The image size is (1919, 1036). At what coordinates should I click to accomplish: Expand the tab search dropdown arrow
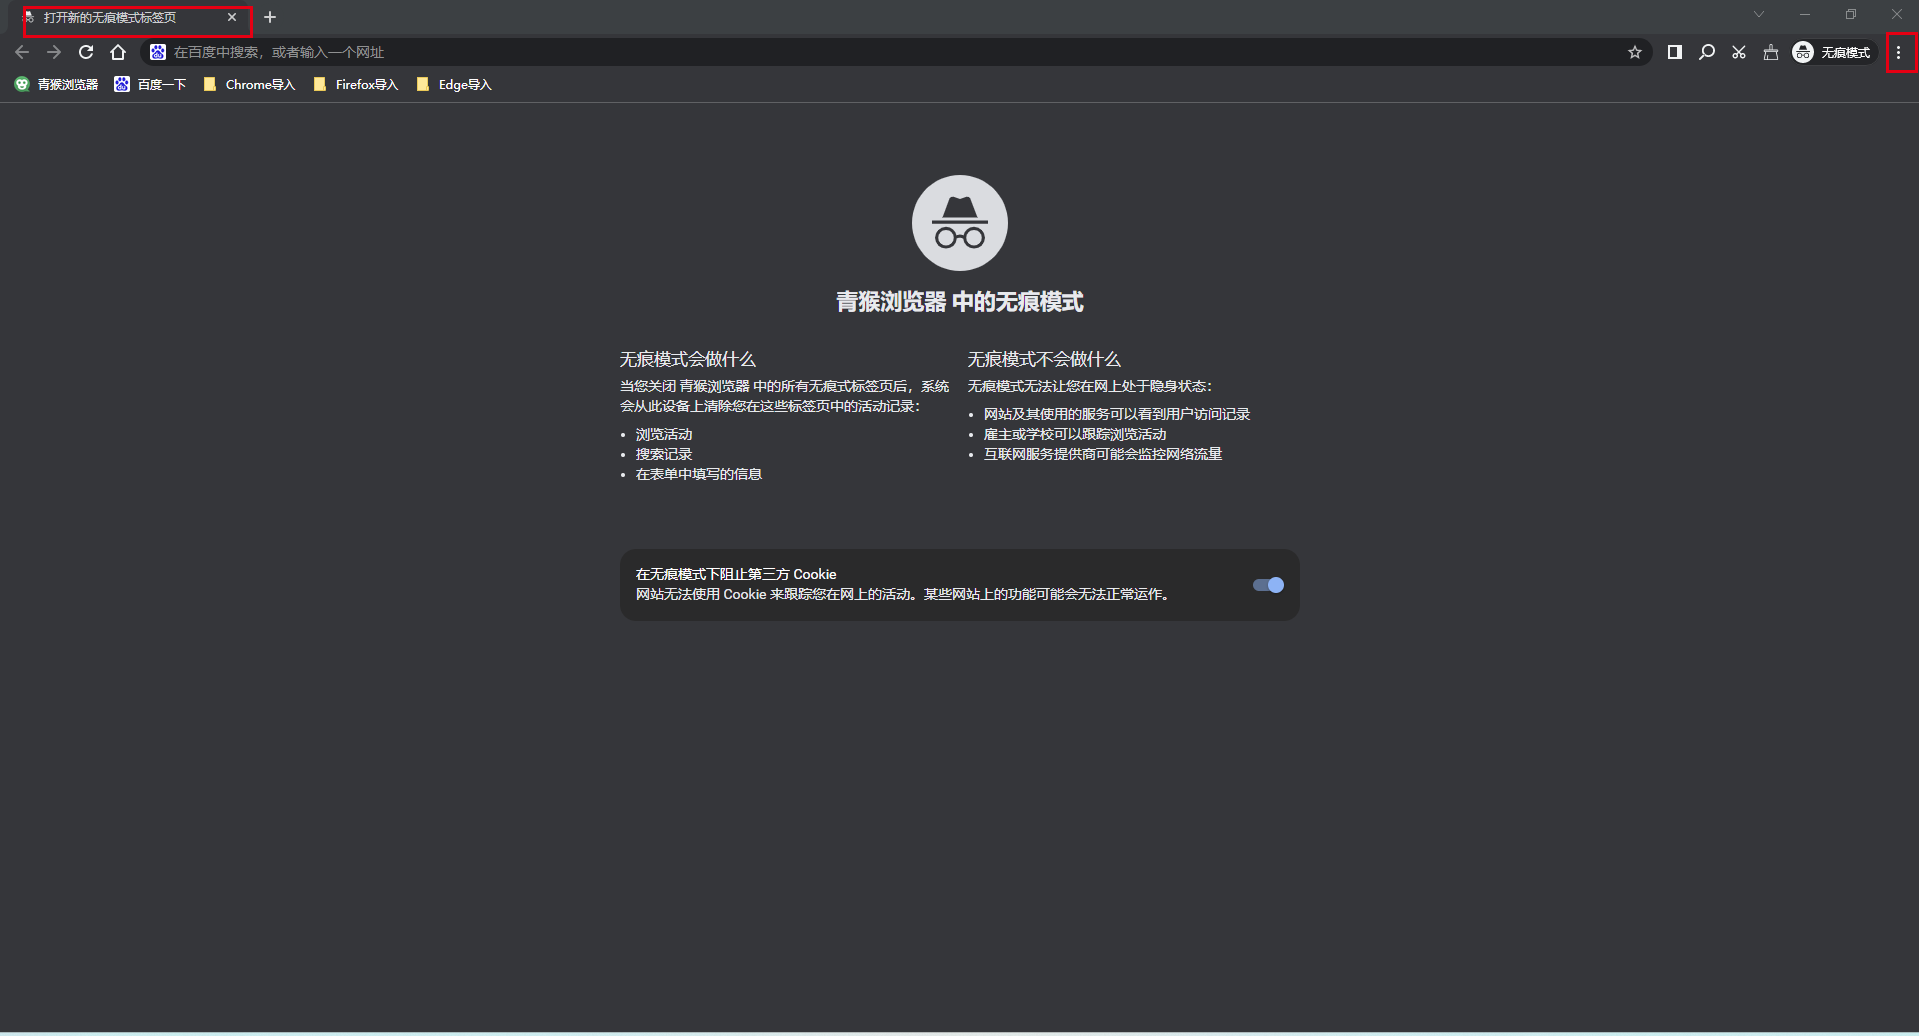(x=1759, y=14)
